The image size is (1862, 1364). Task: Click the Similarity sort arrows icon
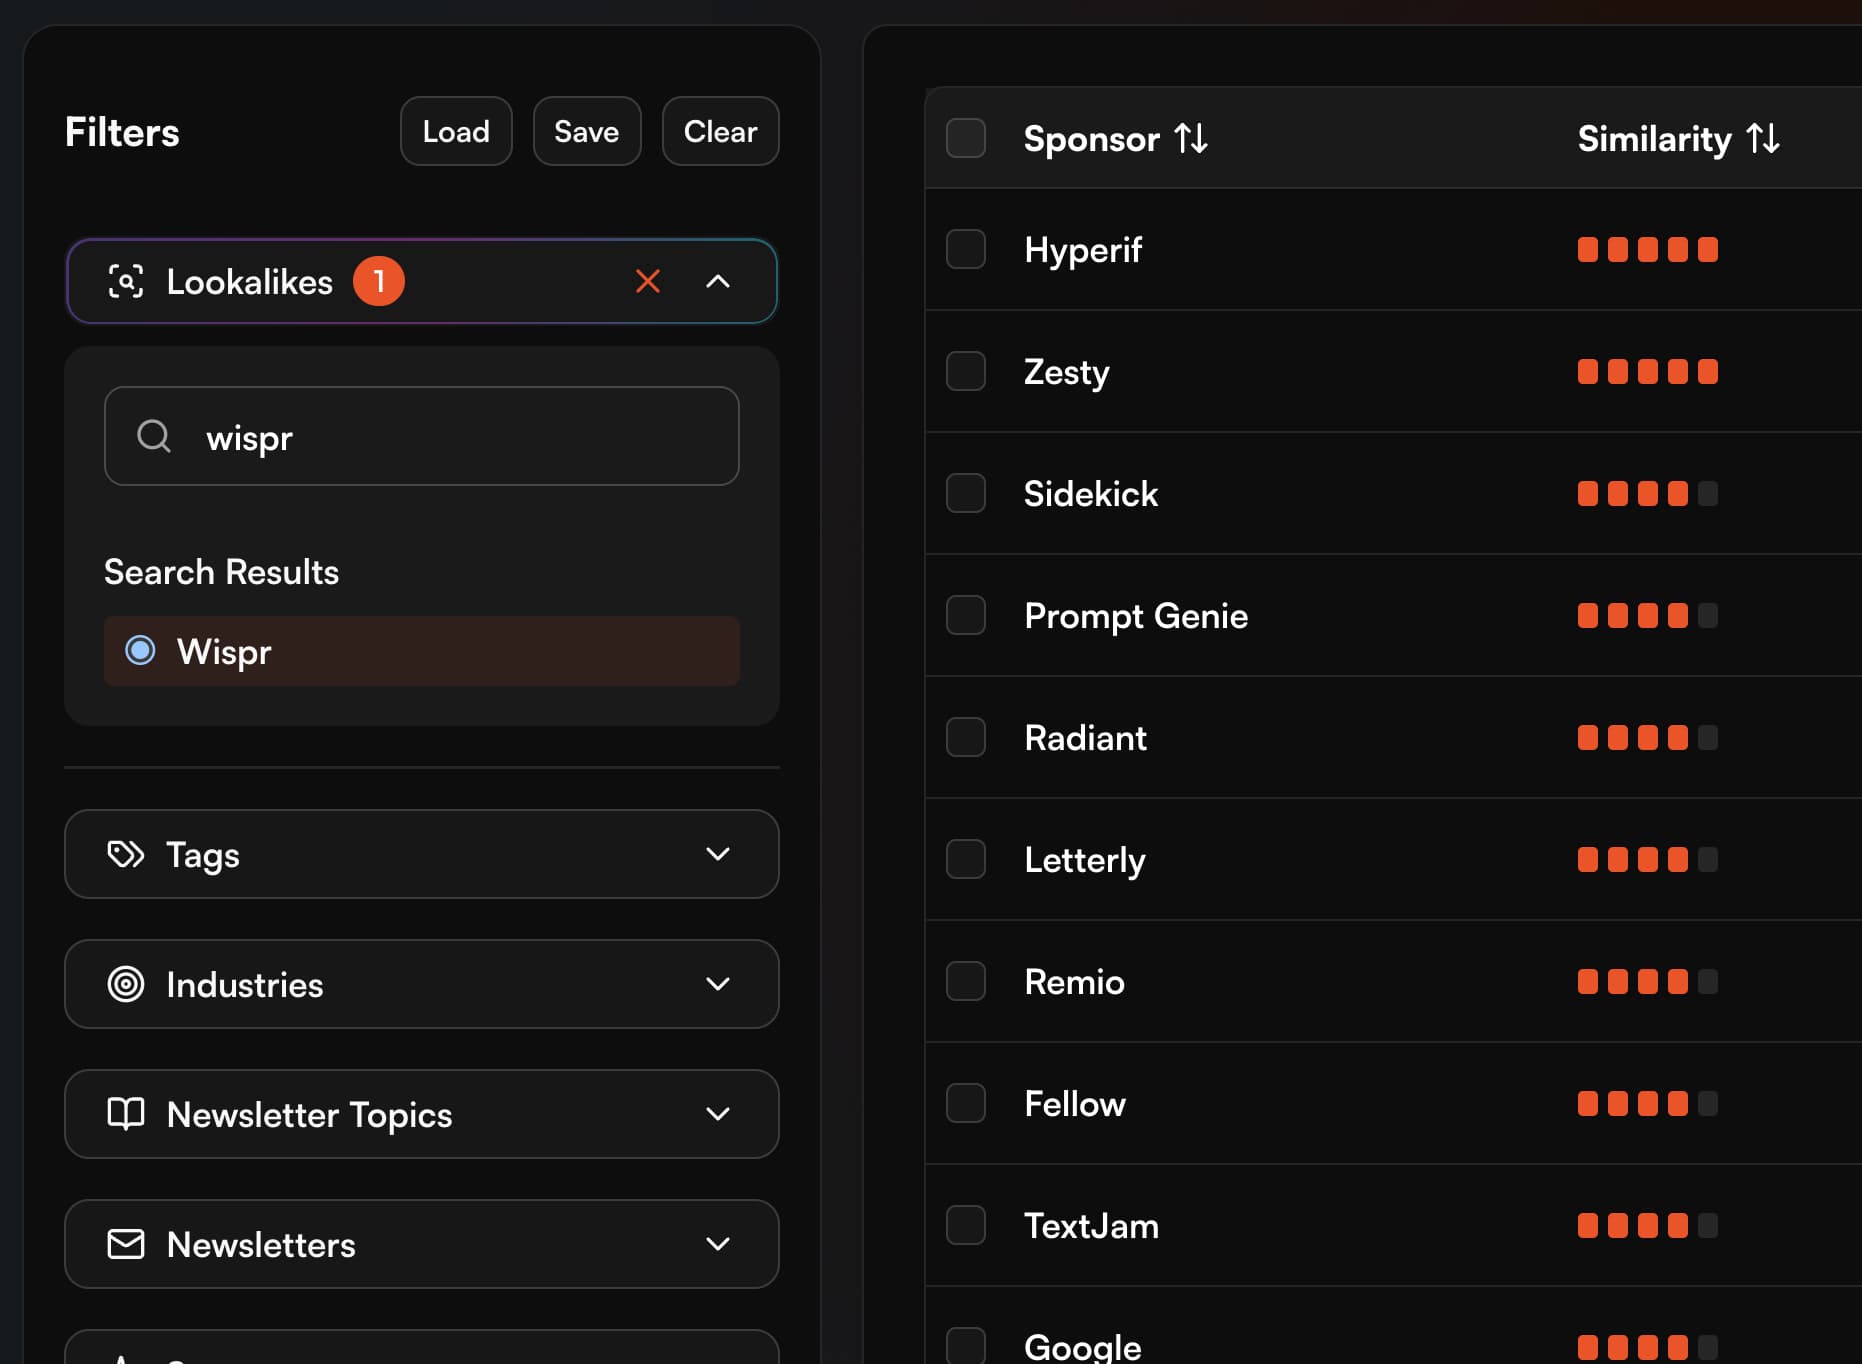click(x=1763, y=138)
